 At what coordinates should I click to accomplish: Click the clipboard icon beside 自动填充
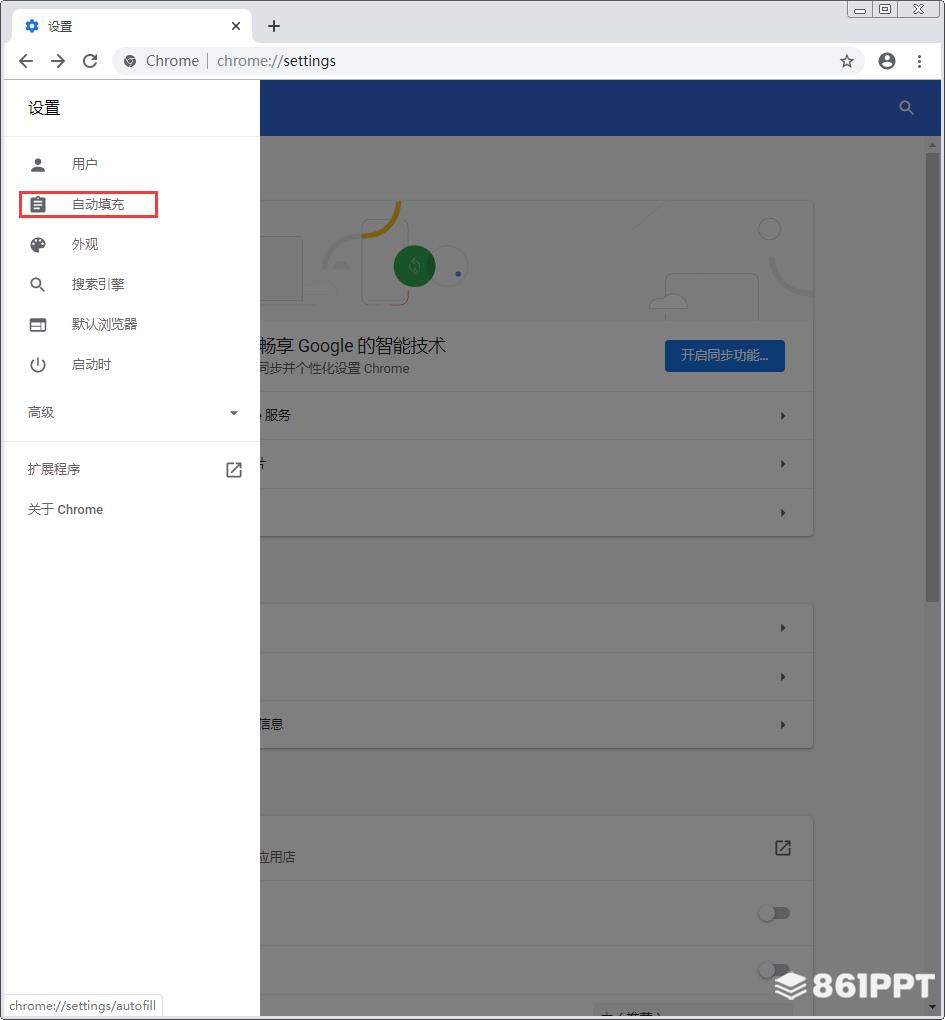(x=38, y=204)
